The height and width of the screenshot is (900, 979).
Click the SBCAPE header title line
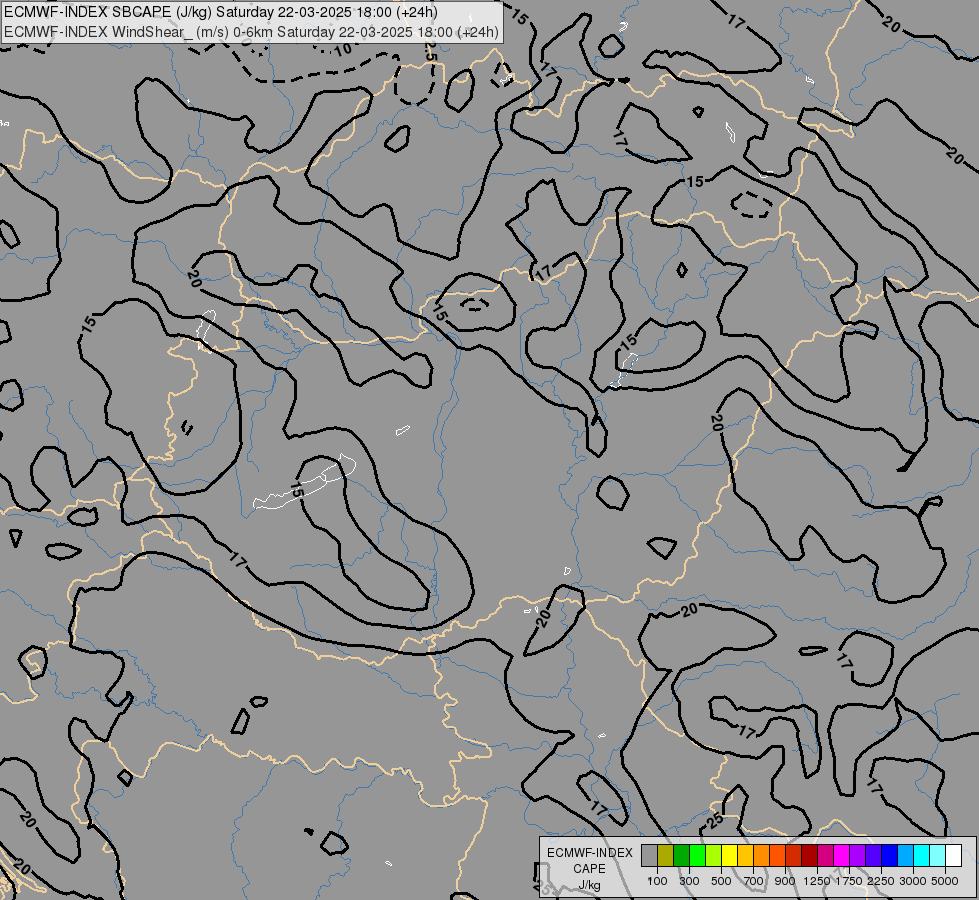220,12
